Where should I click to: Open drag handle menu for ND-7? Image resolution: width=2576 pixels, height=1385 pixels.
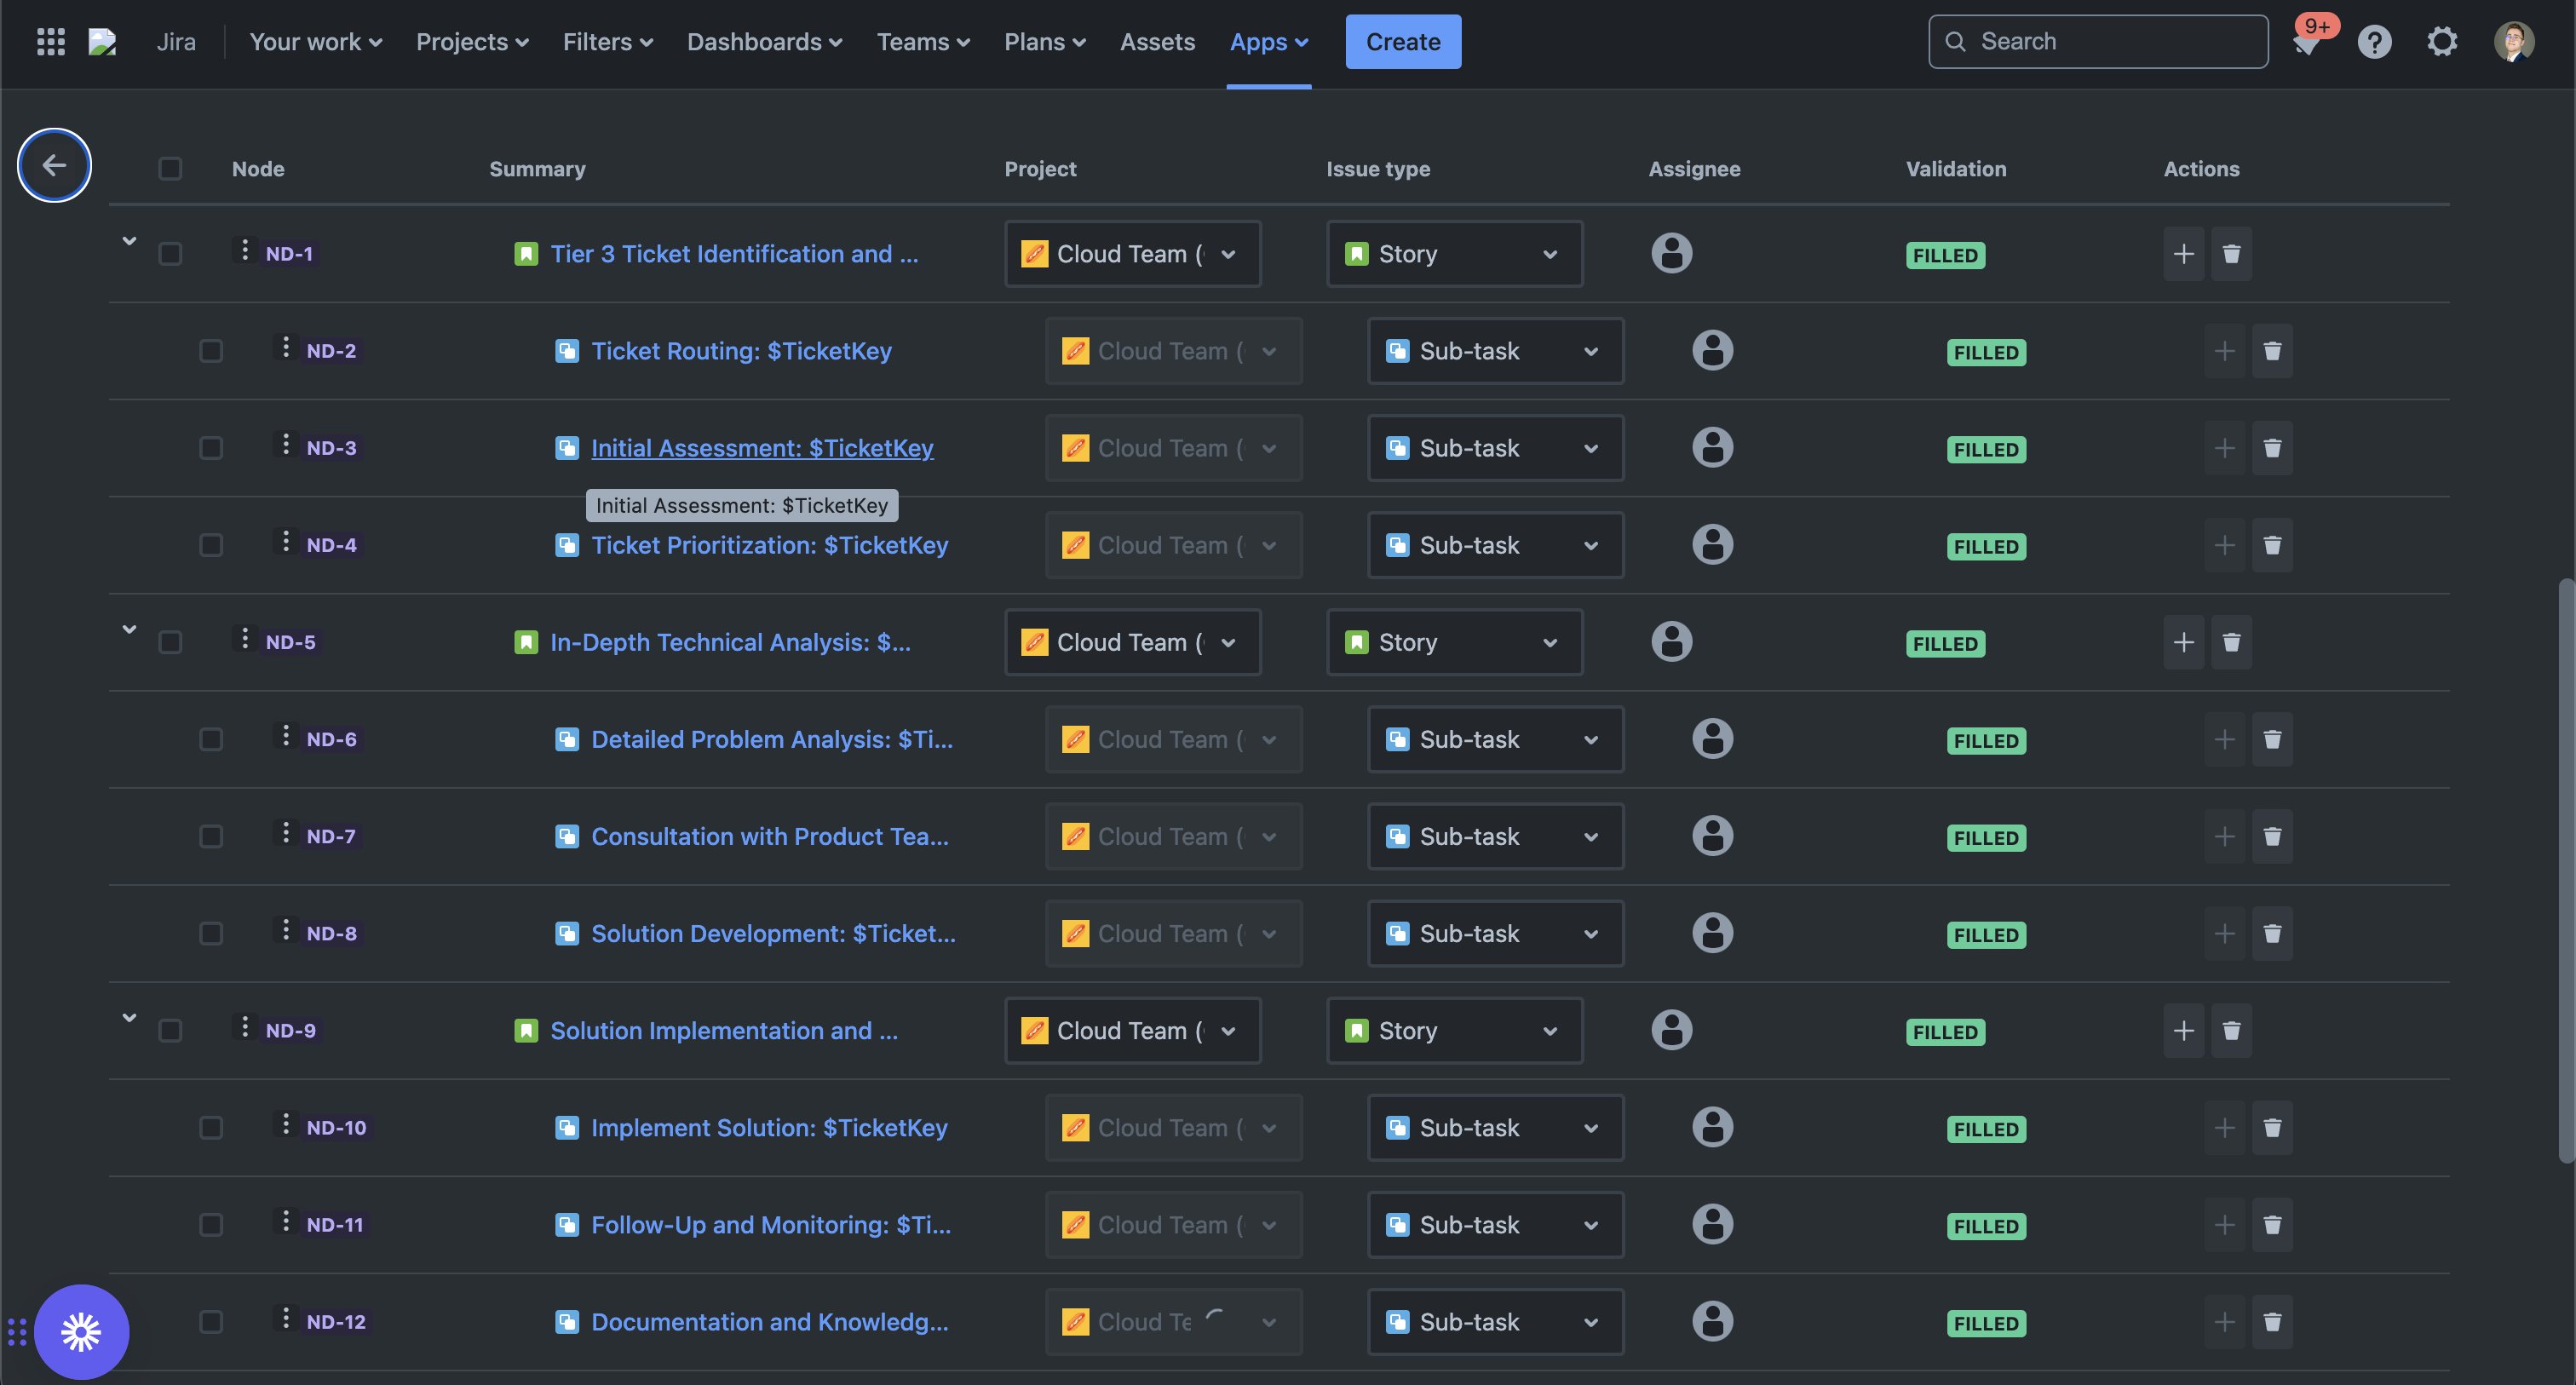[285, 834]
